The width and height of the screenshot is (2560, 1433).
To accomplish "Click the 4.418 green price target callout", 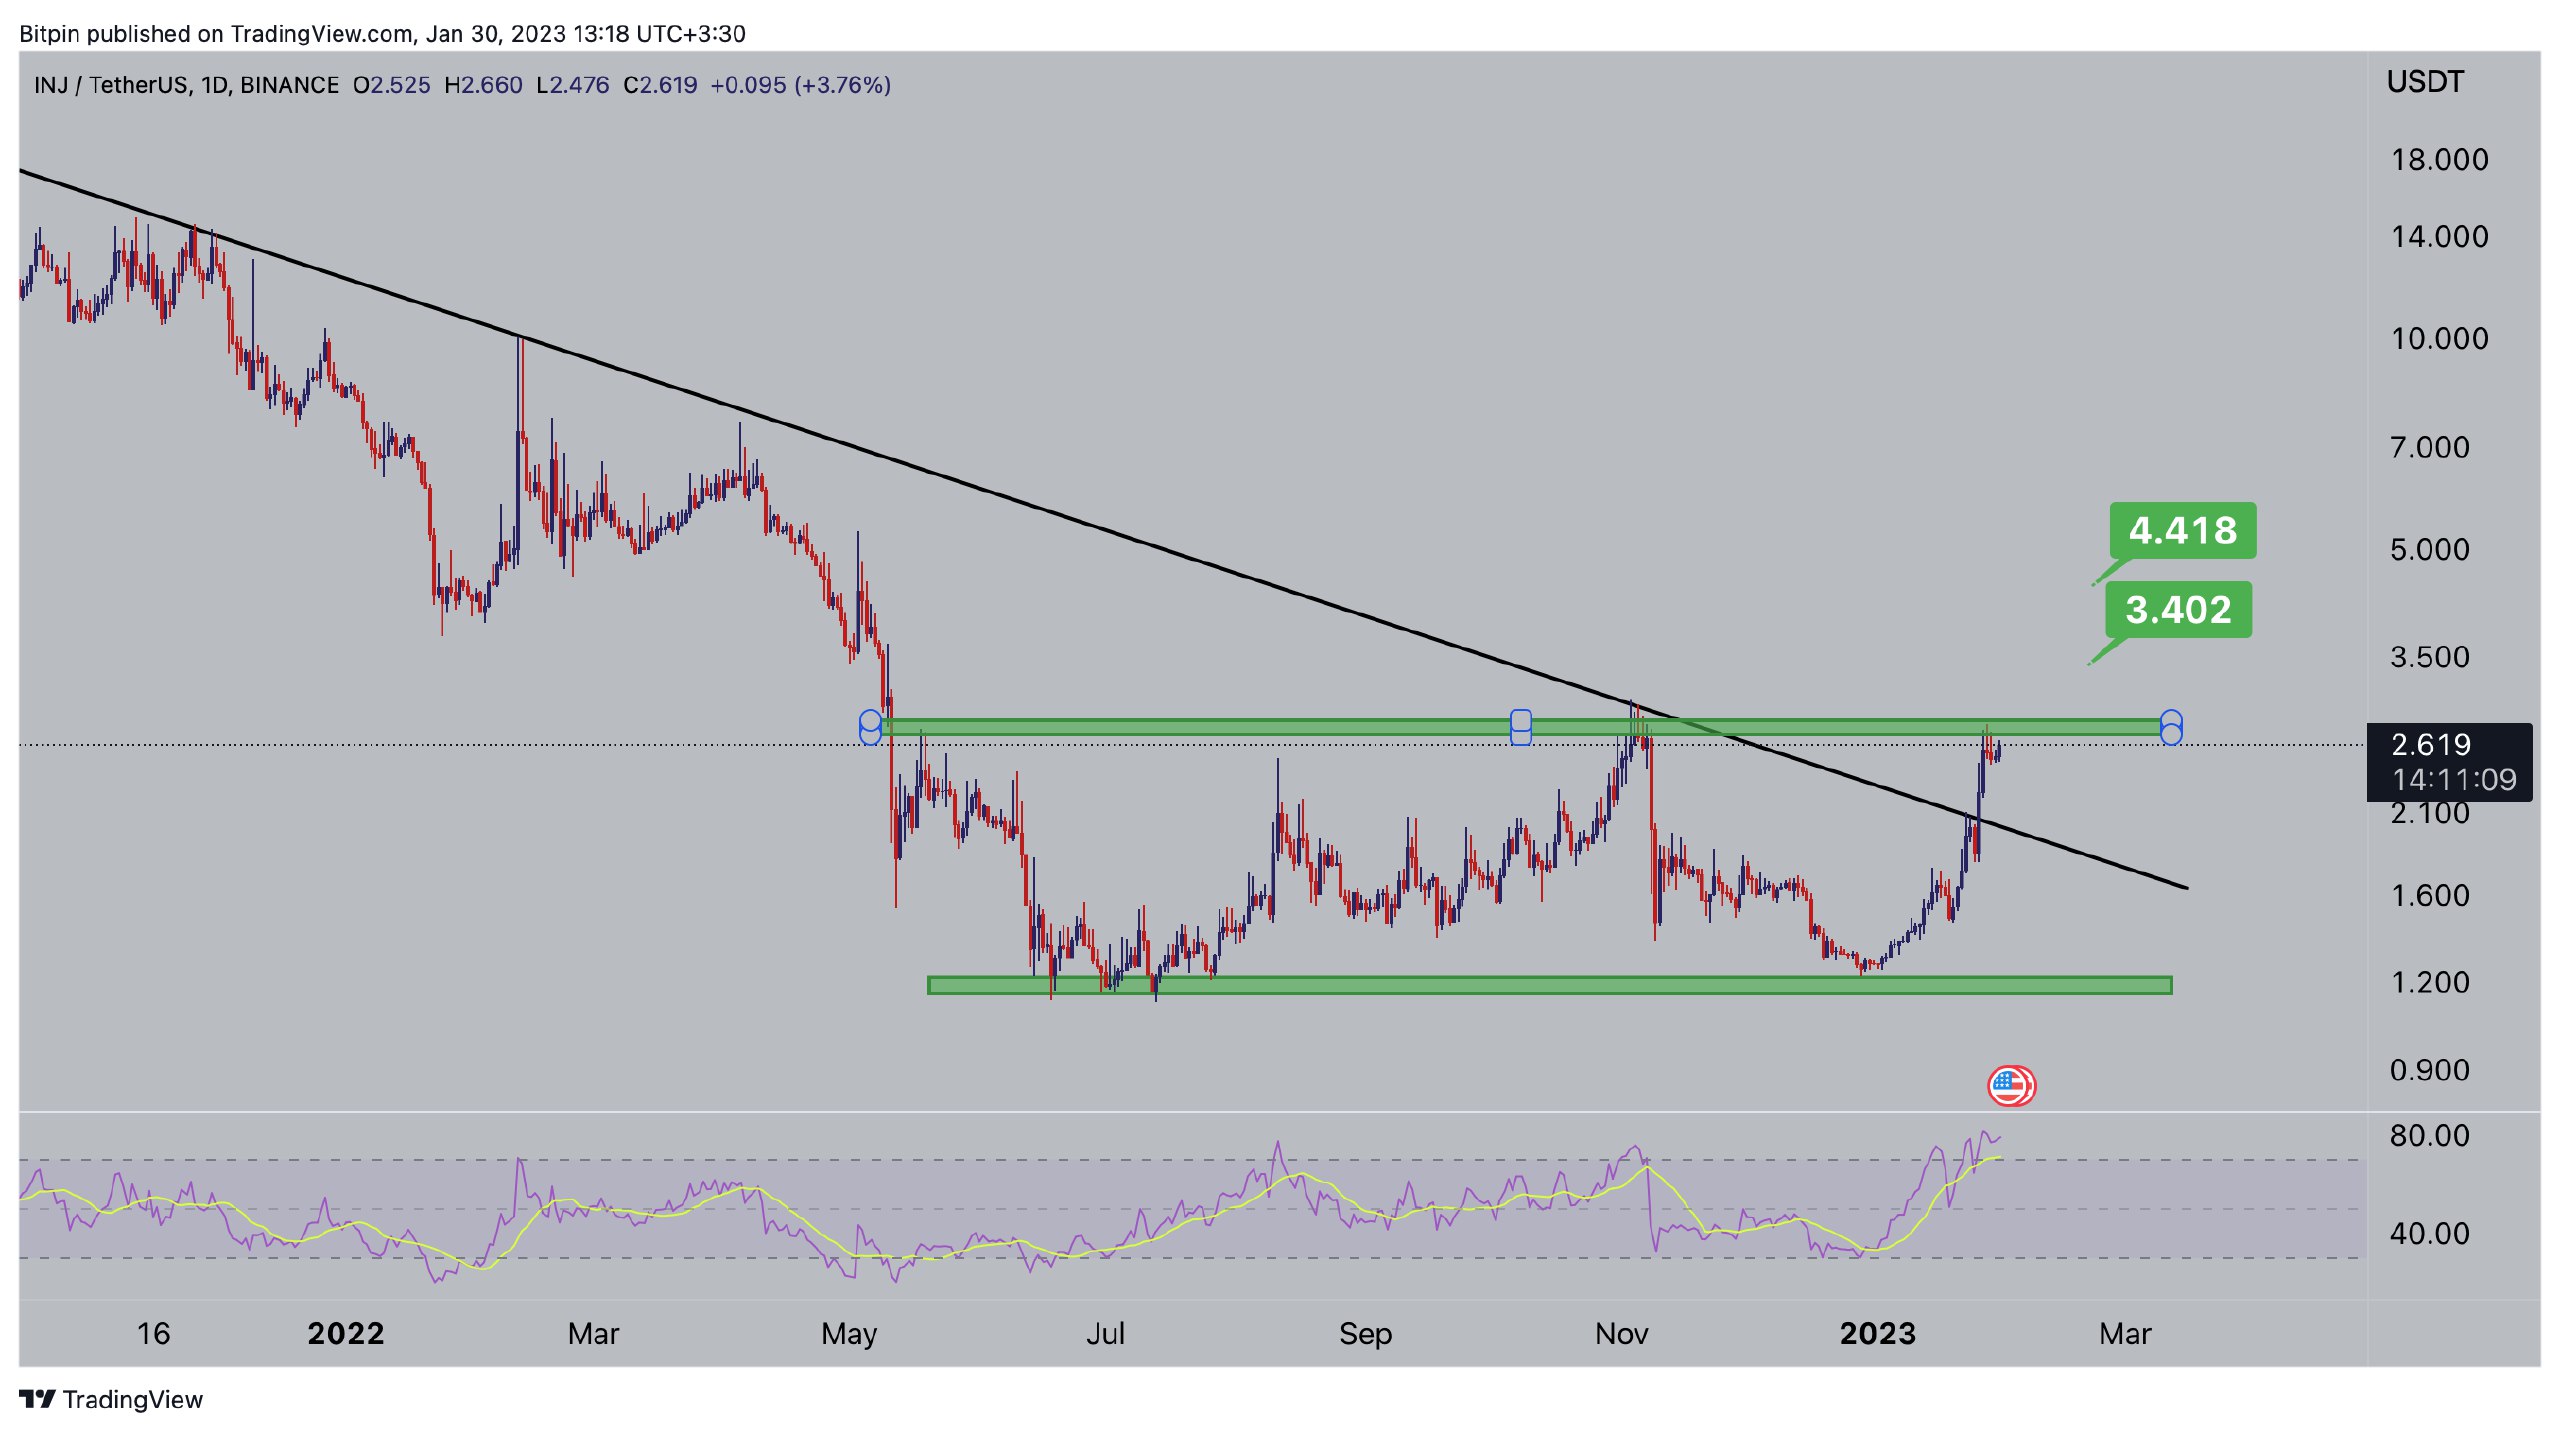I will click(2182, 530).
